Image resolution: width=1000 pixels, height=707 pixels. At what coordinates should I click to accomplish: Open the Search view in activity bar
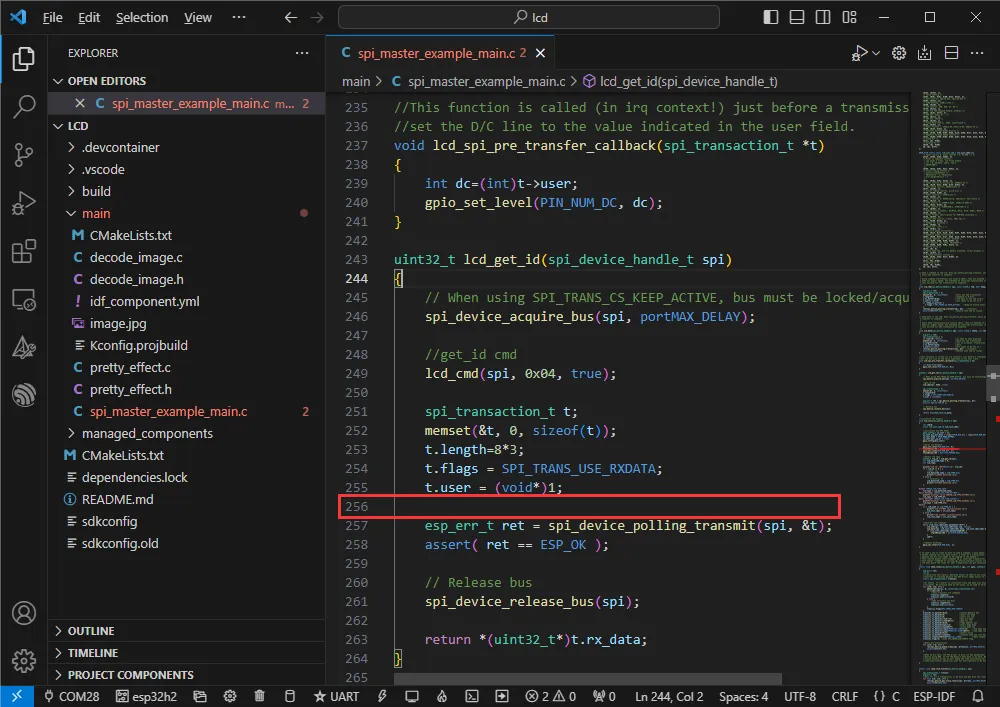[24, 106]
